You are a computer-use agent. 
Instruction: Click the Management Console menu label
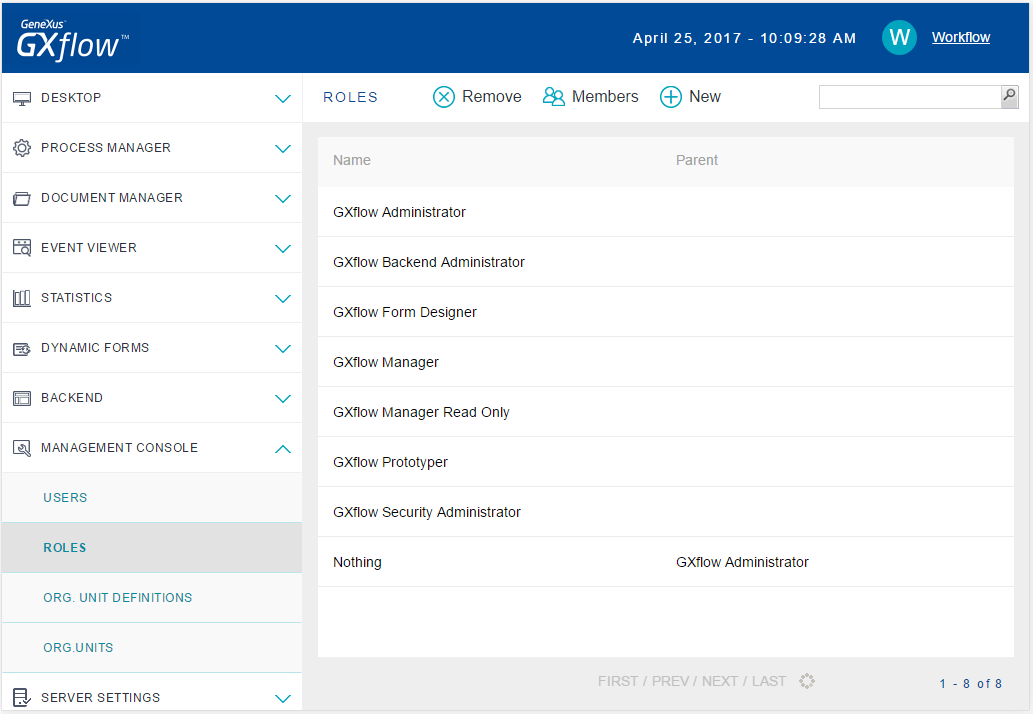(119, 448)
